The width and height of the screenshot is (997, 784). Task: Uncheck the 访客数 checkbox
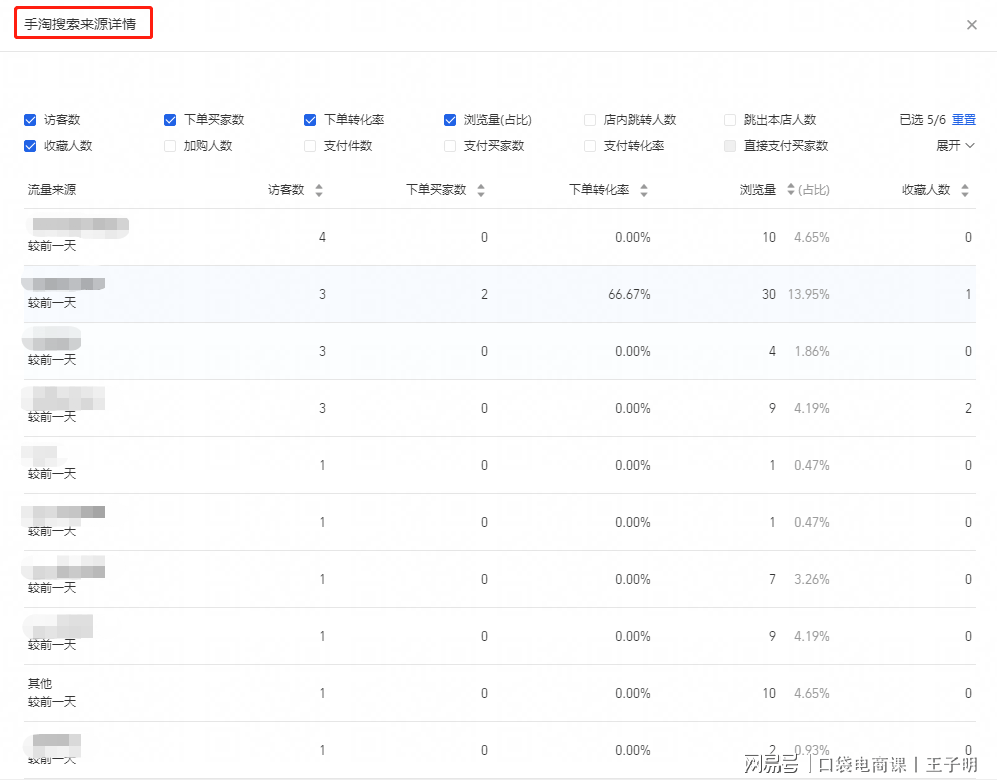[x=30, y=120]
